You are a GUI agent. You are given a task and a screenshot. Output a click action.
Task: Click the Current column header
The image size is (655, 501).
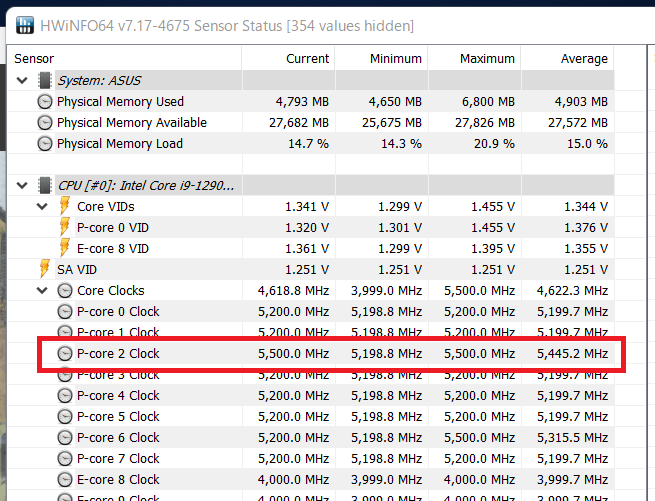pos(288,58)
